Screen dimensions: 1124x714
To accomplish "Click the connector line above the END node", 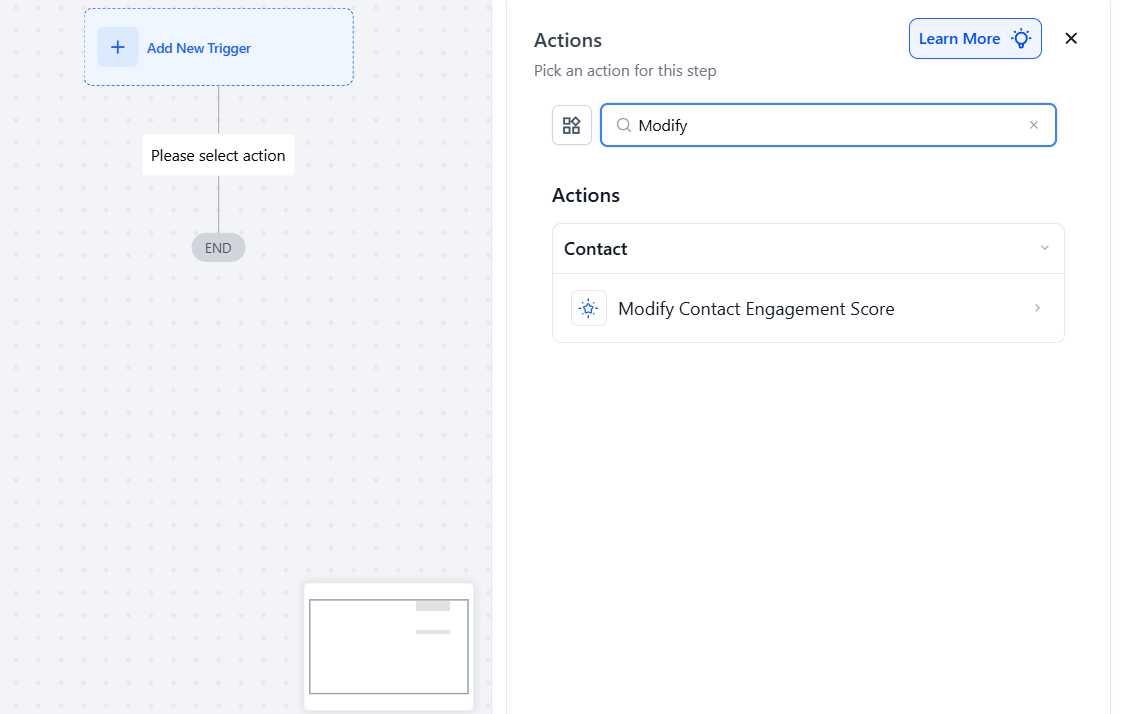I will tap(218, 204).
